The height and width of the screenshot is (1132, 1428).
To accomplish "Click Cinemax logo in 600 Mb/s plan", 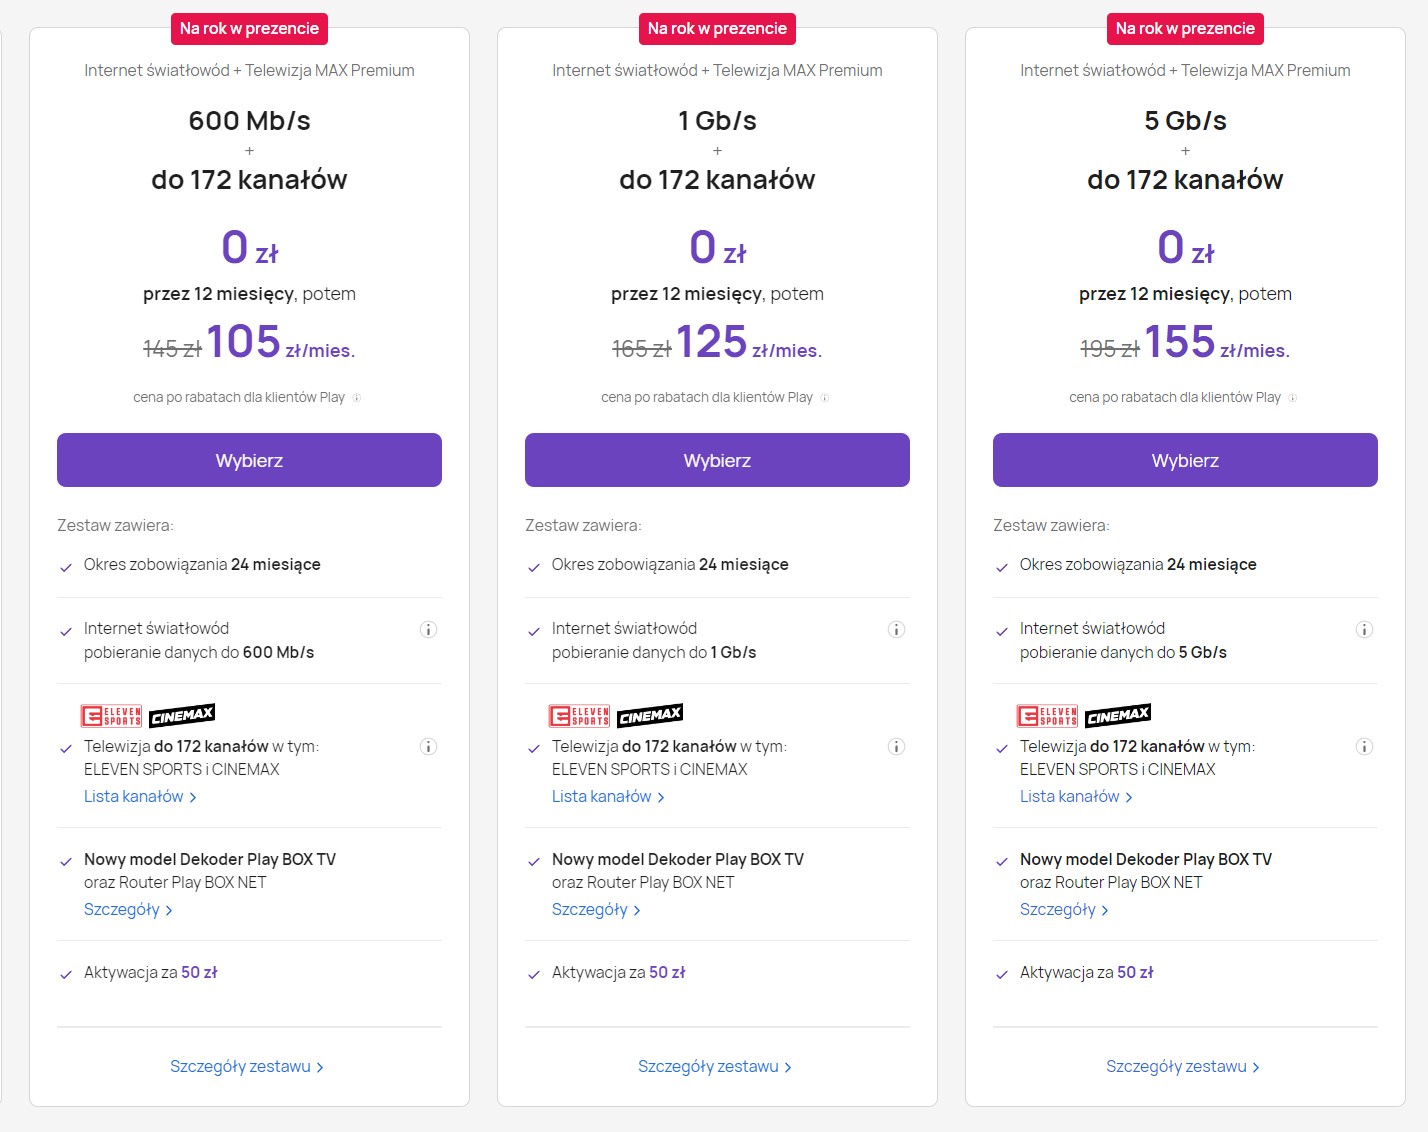I will click(182, 715).
